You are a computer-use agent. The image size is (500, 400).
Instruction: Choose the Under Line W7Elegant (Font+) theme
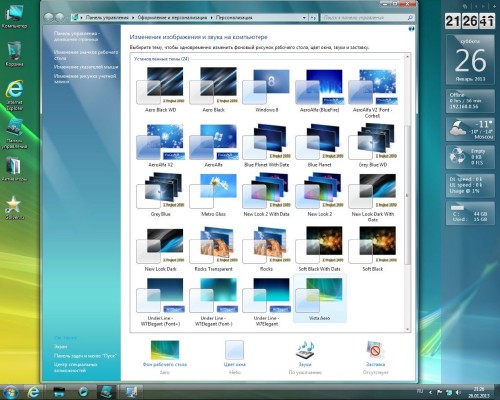pyautogui.click(x=160, y=302)
